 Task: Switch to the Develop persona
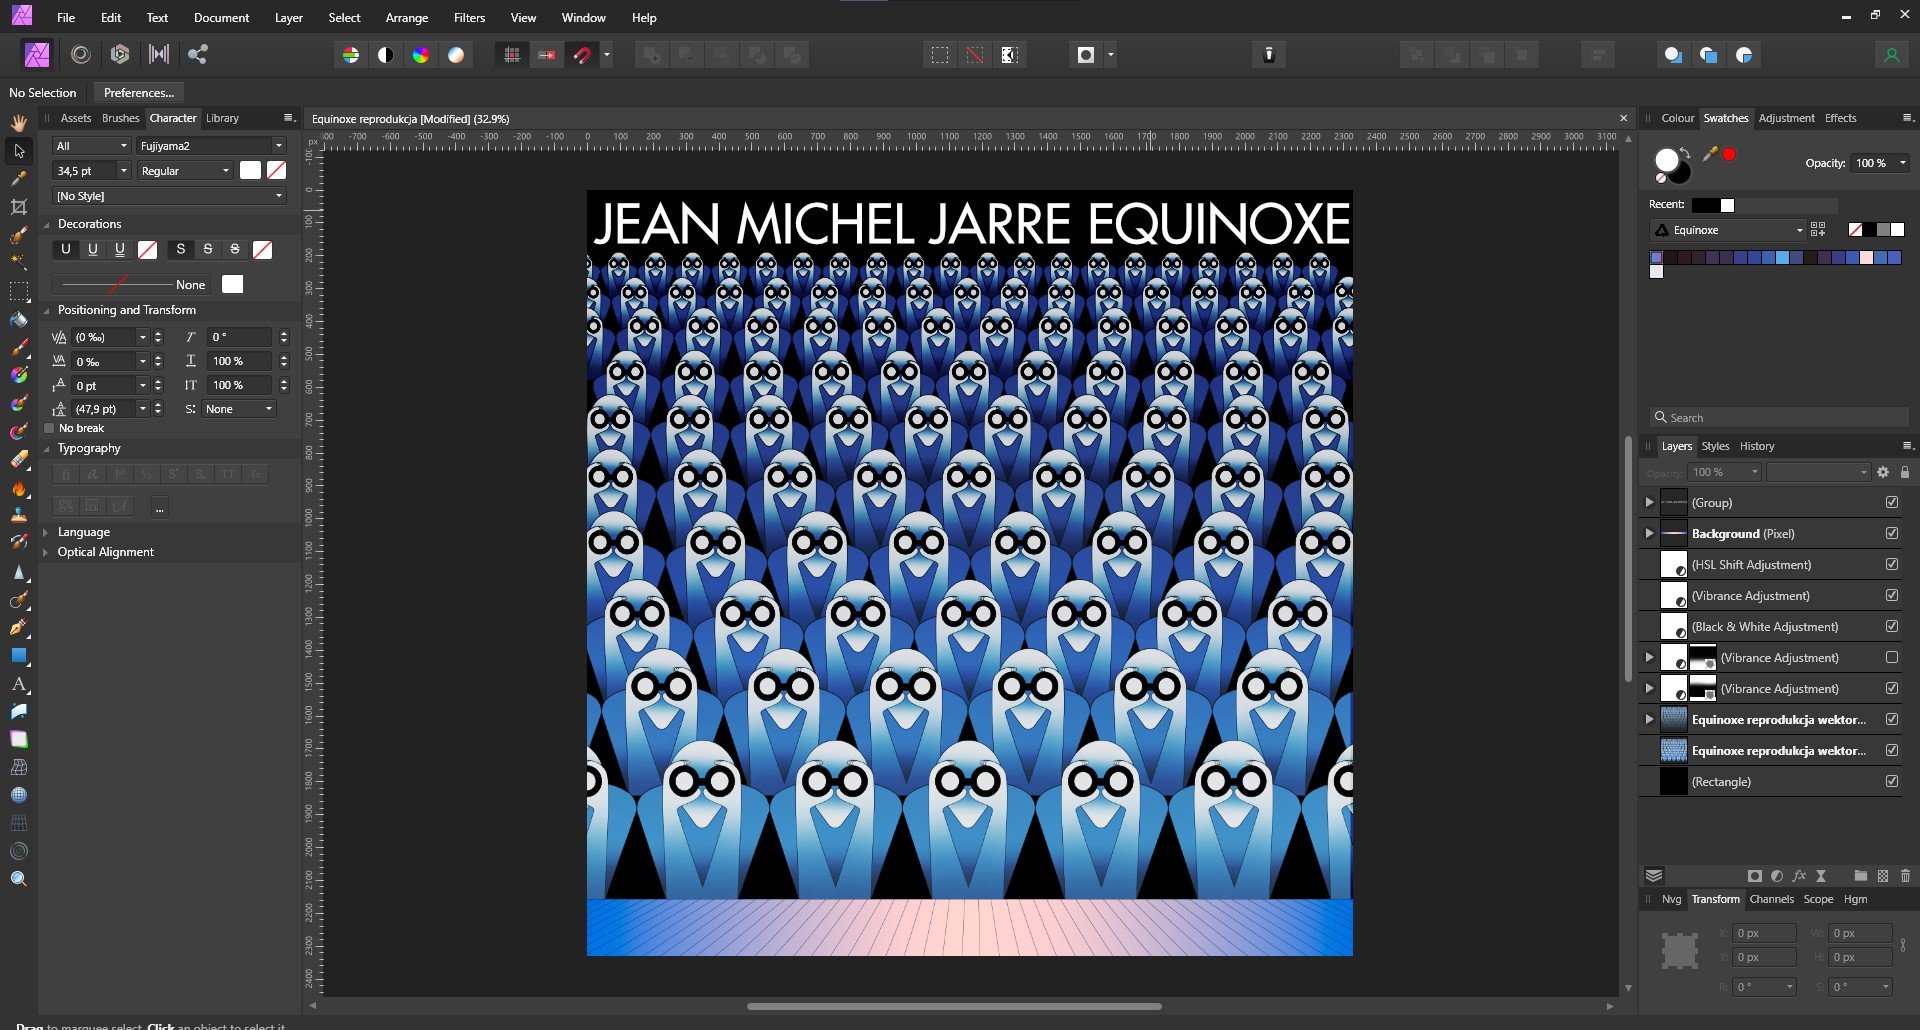(120, 55)
